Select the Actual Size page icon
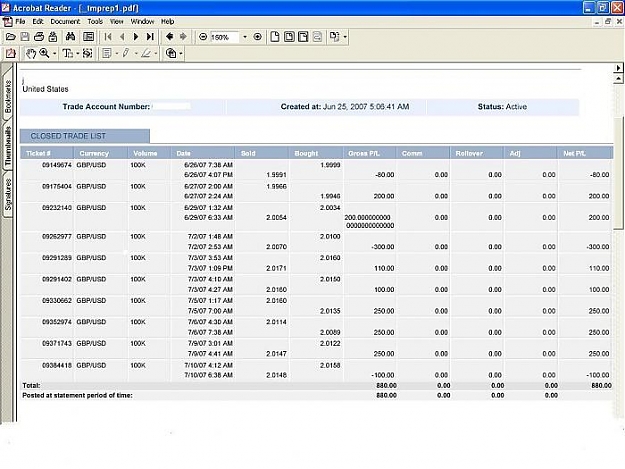 pos(275,37)
